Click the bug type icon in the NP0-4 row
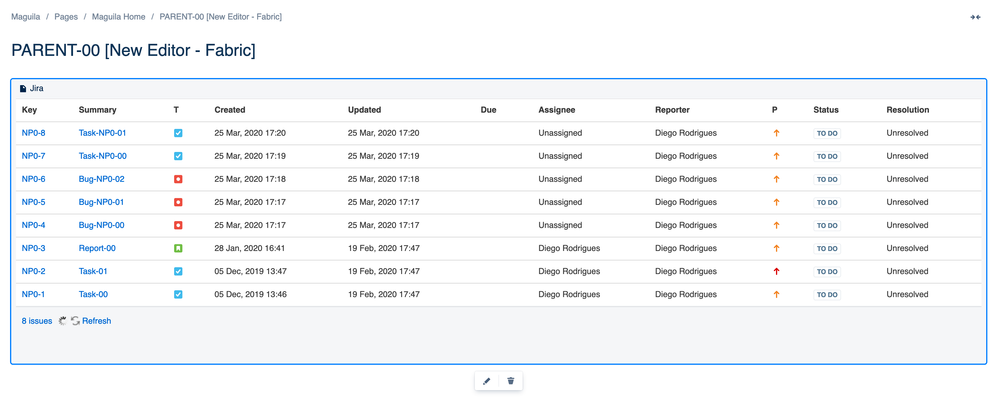The height and width of the screenshot is (418, 998). (x=178, y=225)
